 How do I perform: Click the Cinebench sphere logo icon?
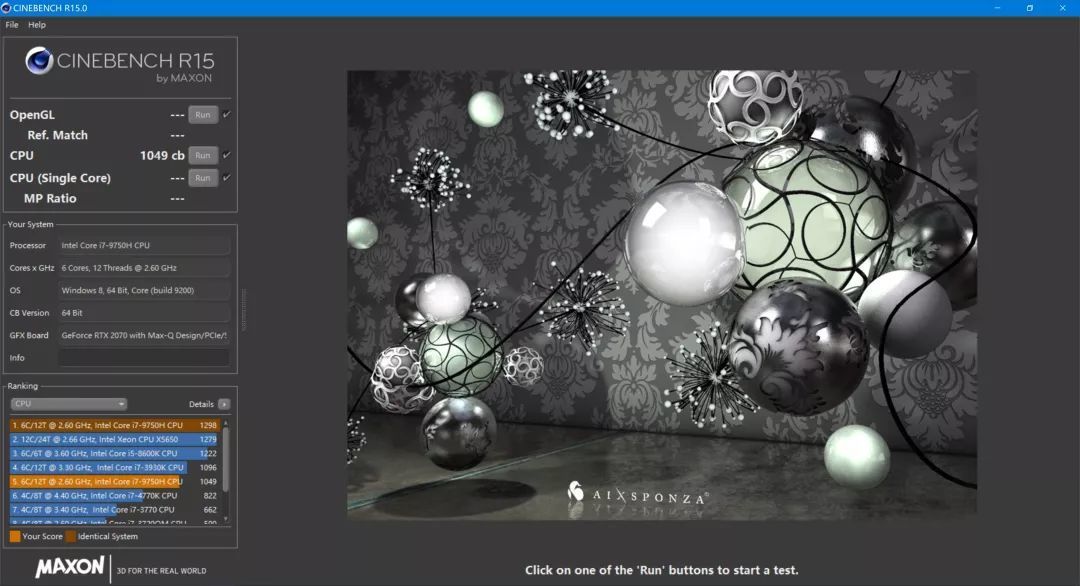coord(40,62)
